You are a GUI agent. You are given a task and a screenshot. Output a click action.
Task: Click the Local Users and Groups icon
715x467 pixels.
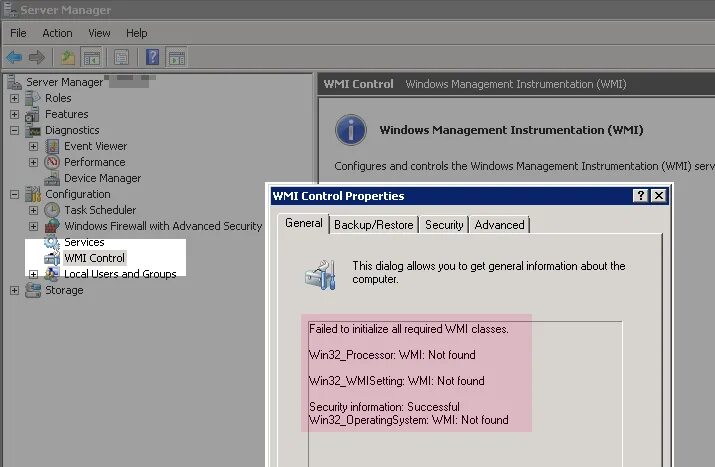pyautogui.click(x=52, y=274)
